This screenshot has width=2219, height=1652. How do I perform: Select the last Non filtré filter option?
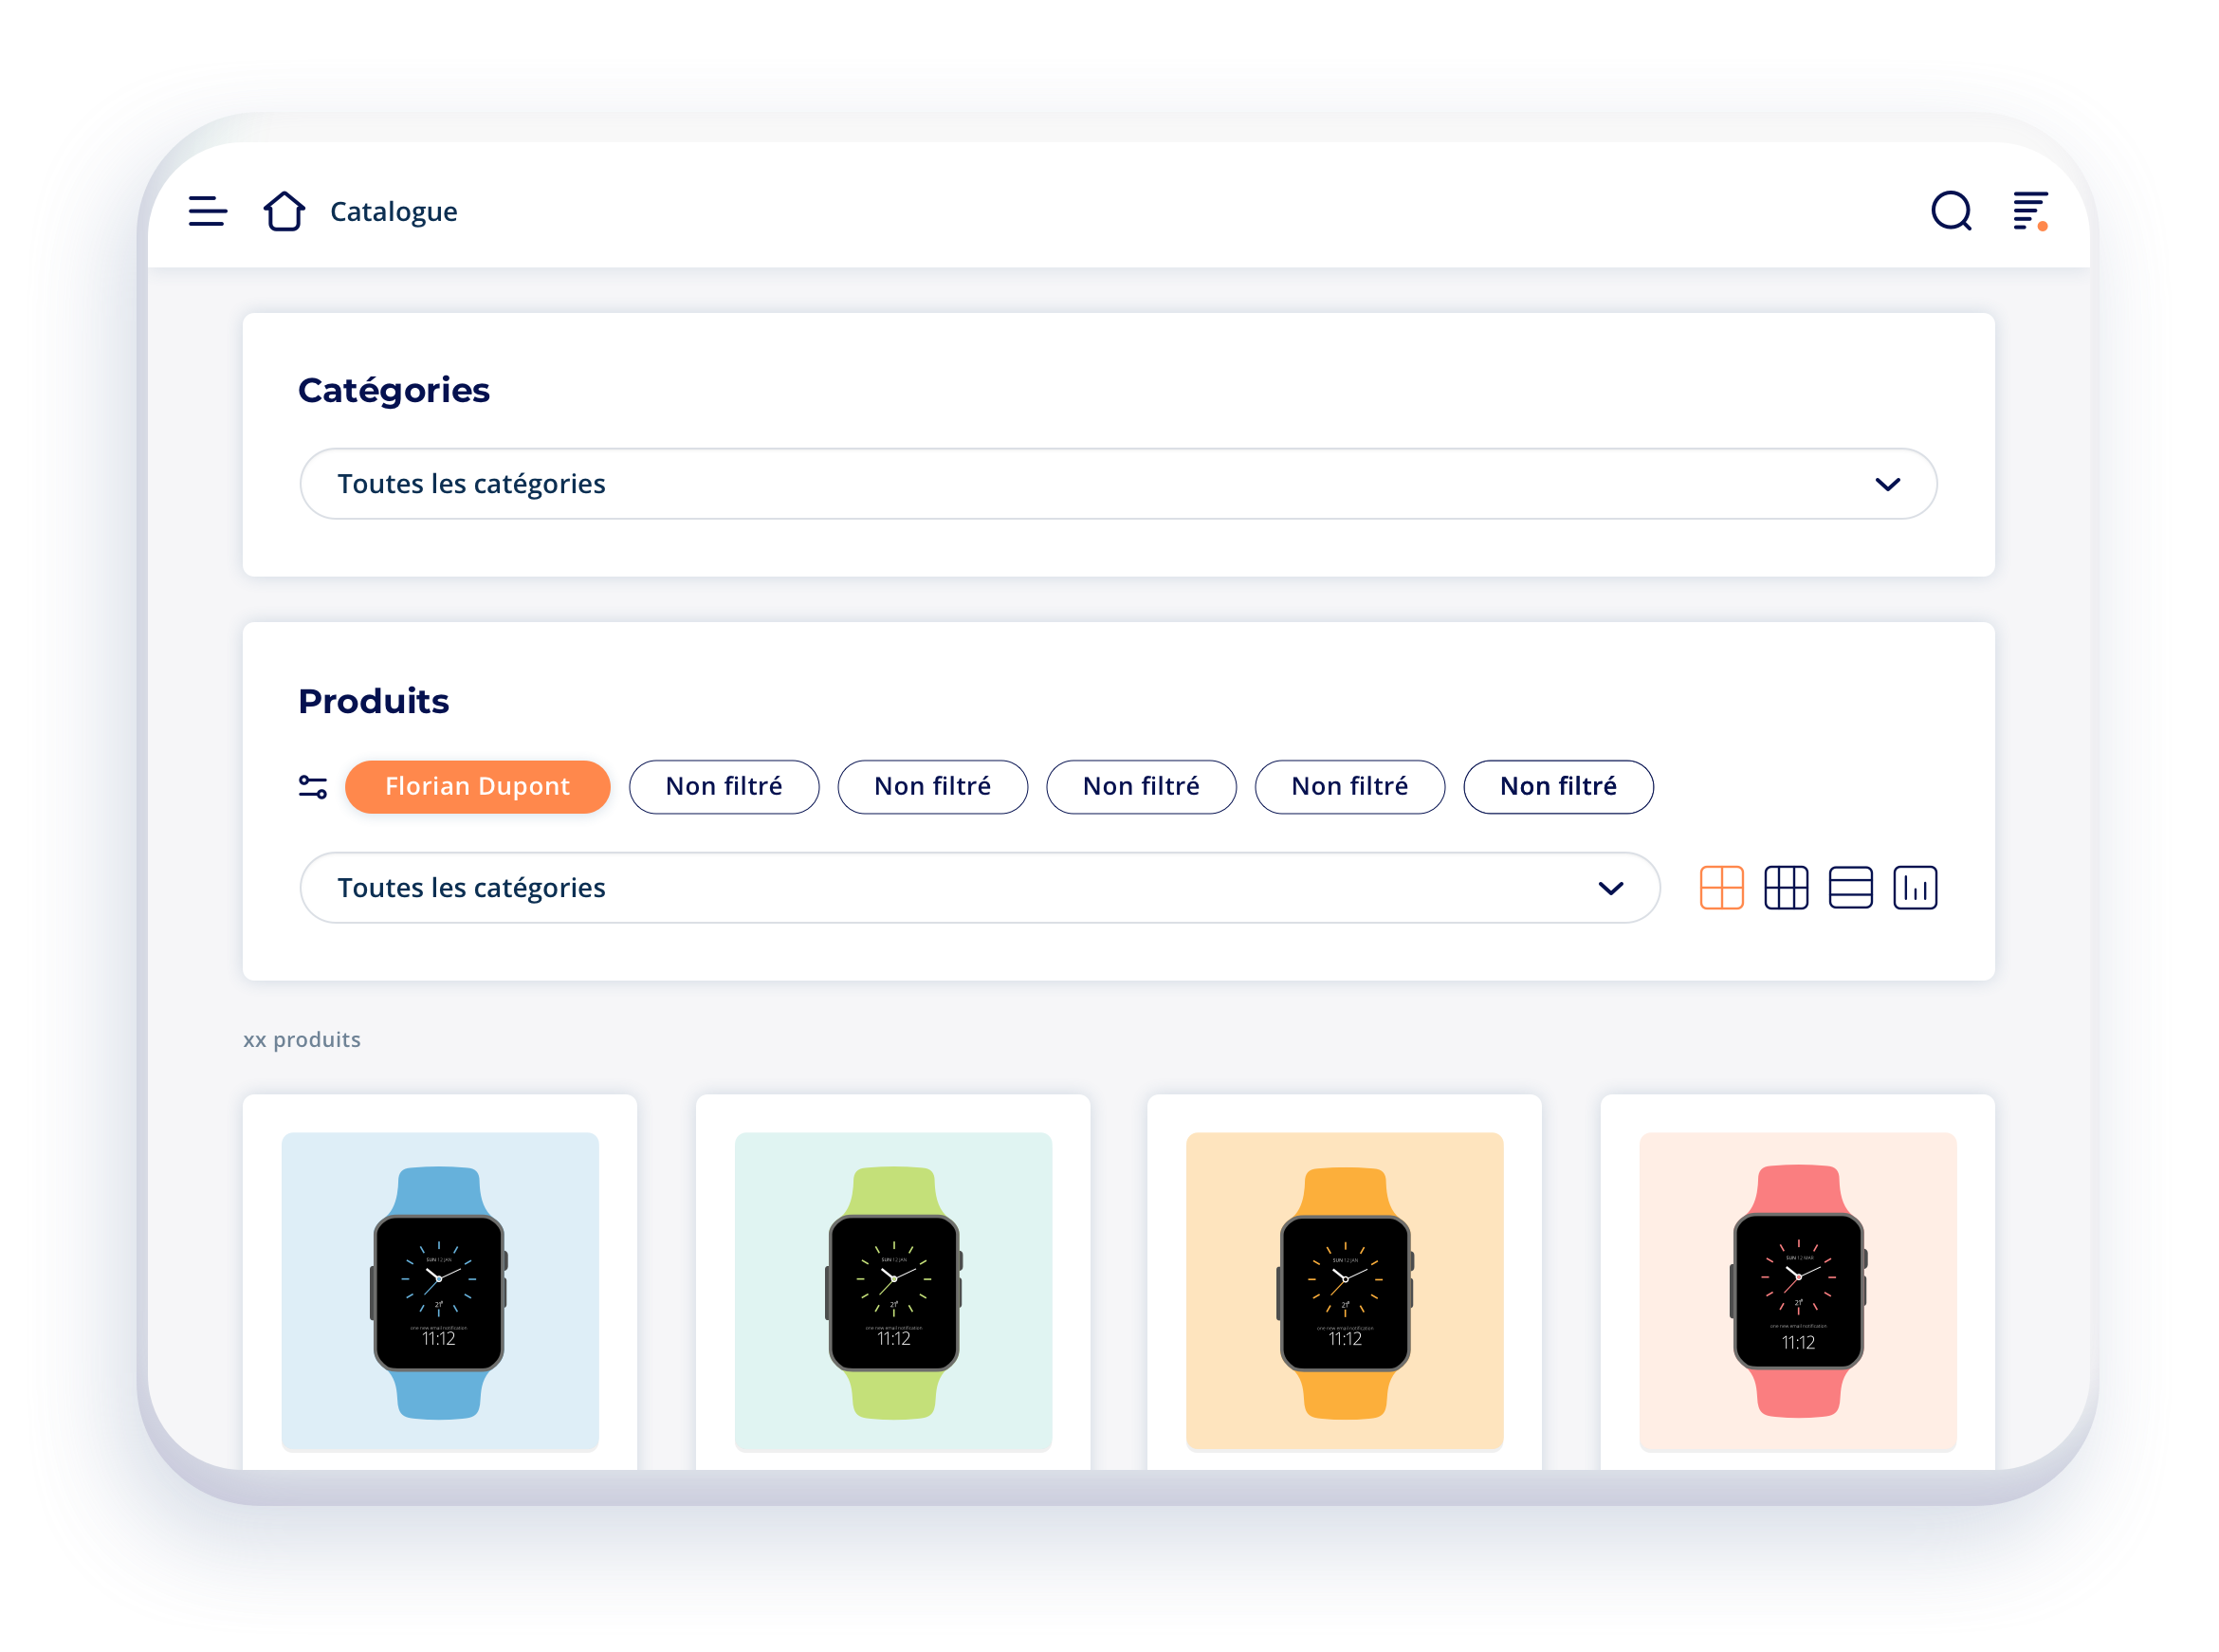tap(1560, 786)
